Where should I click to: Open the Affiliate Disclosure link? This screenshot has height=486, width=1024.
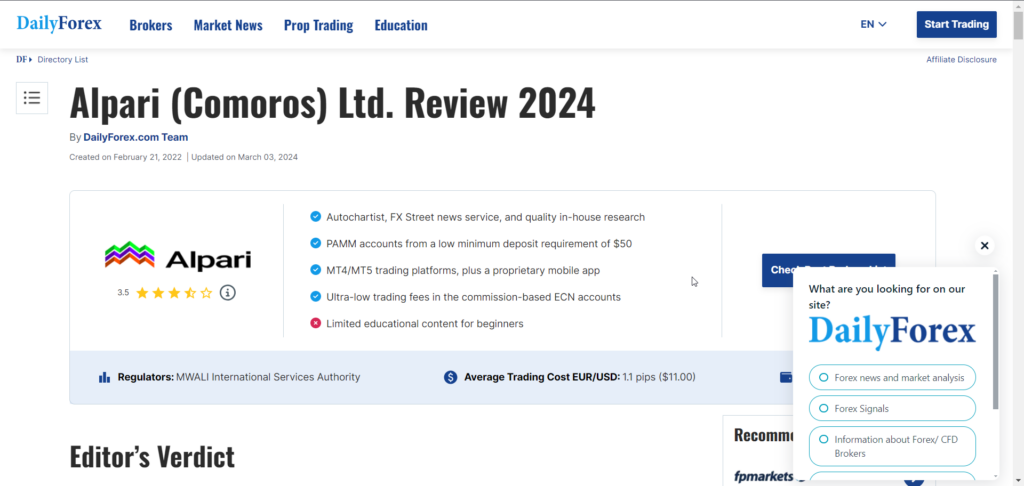961,59
